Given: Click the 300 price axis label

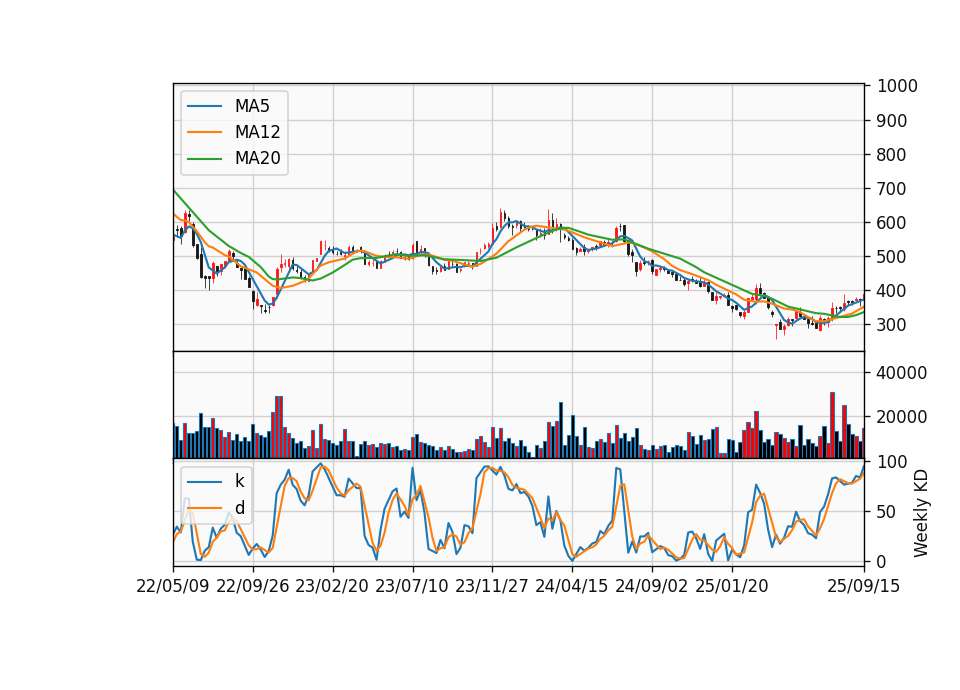Looking at the screenshot, I should [x=892, y=325].
